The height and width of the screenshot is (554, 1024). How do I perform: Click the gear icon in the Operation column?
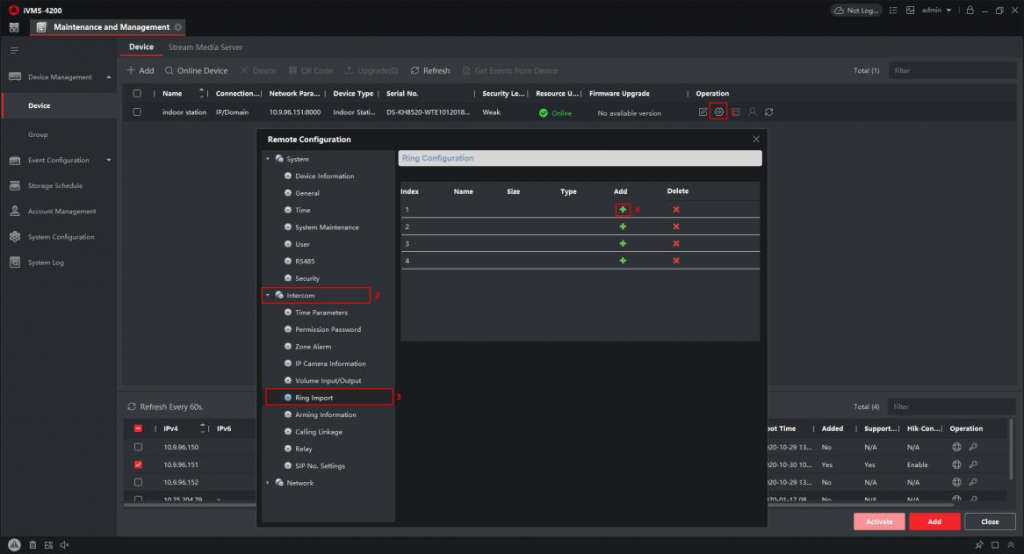(719, 112)
